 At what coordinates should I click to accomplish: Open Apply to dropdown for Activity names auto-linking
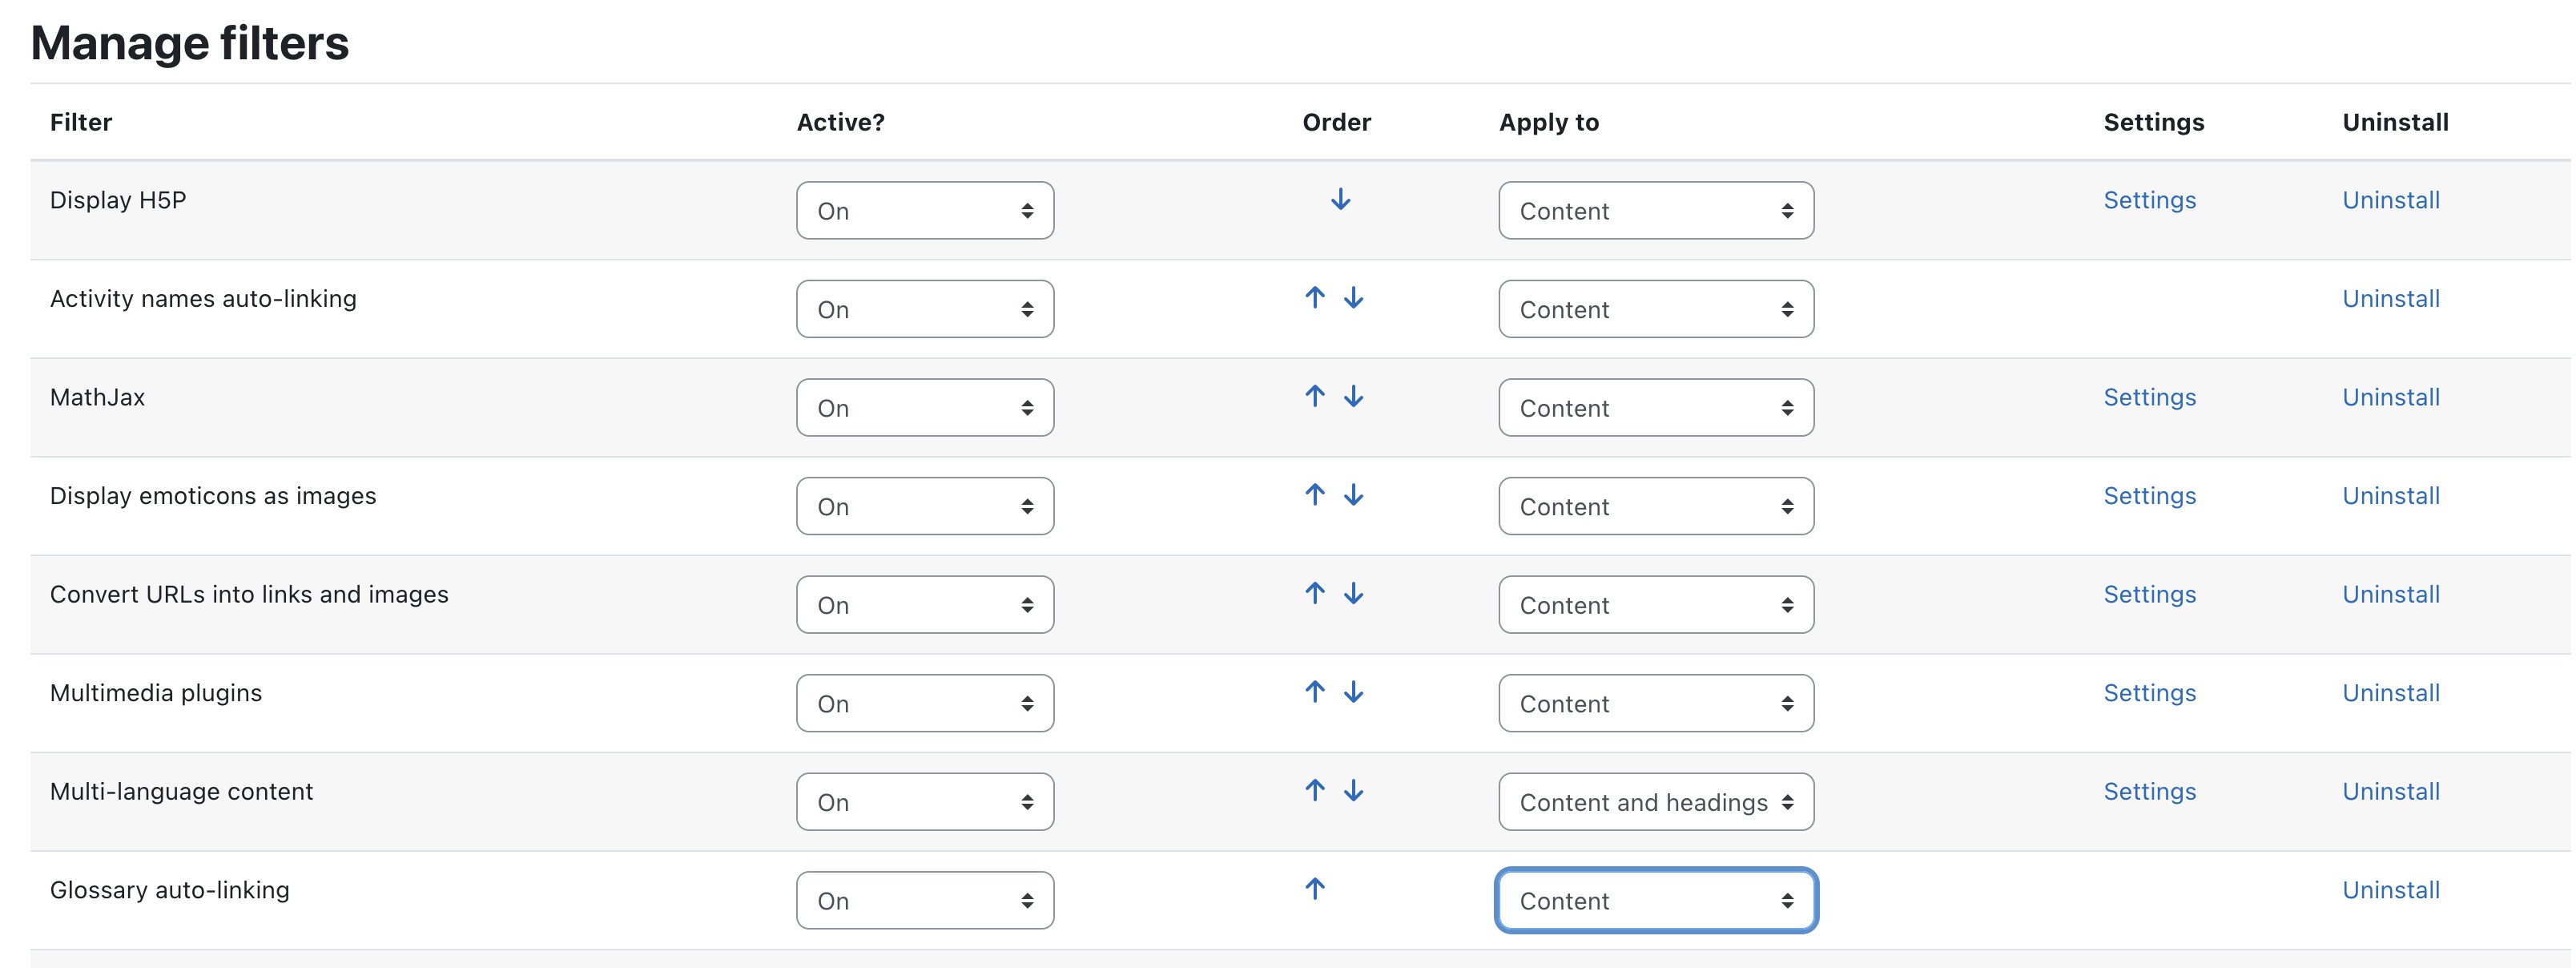(1656, 309)
